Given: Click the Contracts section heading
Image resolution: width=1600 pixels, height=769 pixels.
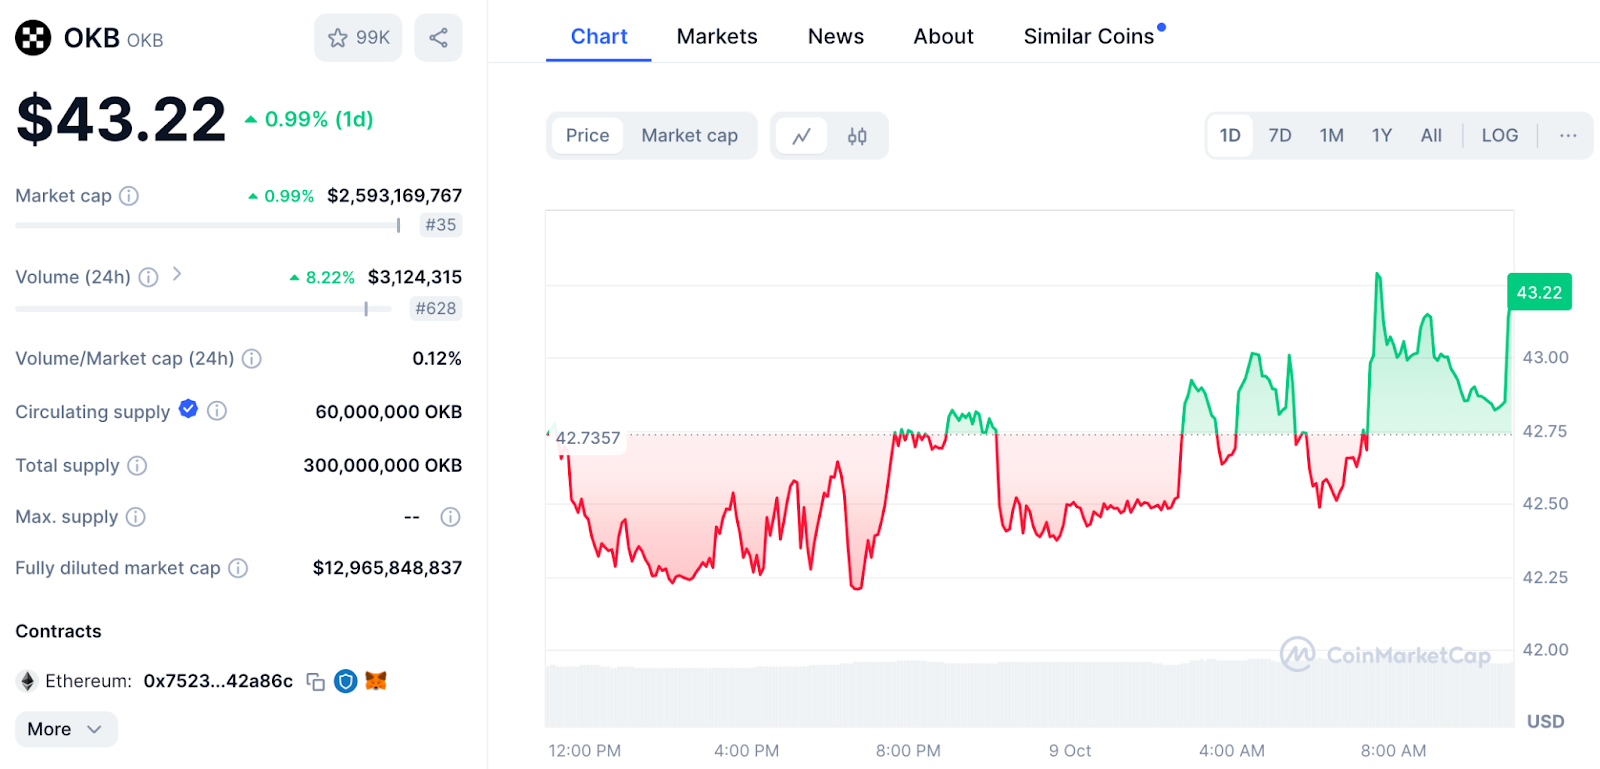Looking at the screenshot, I should (x=58, y=631).
